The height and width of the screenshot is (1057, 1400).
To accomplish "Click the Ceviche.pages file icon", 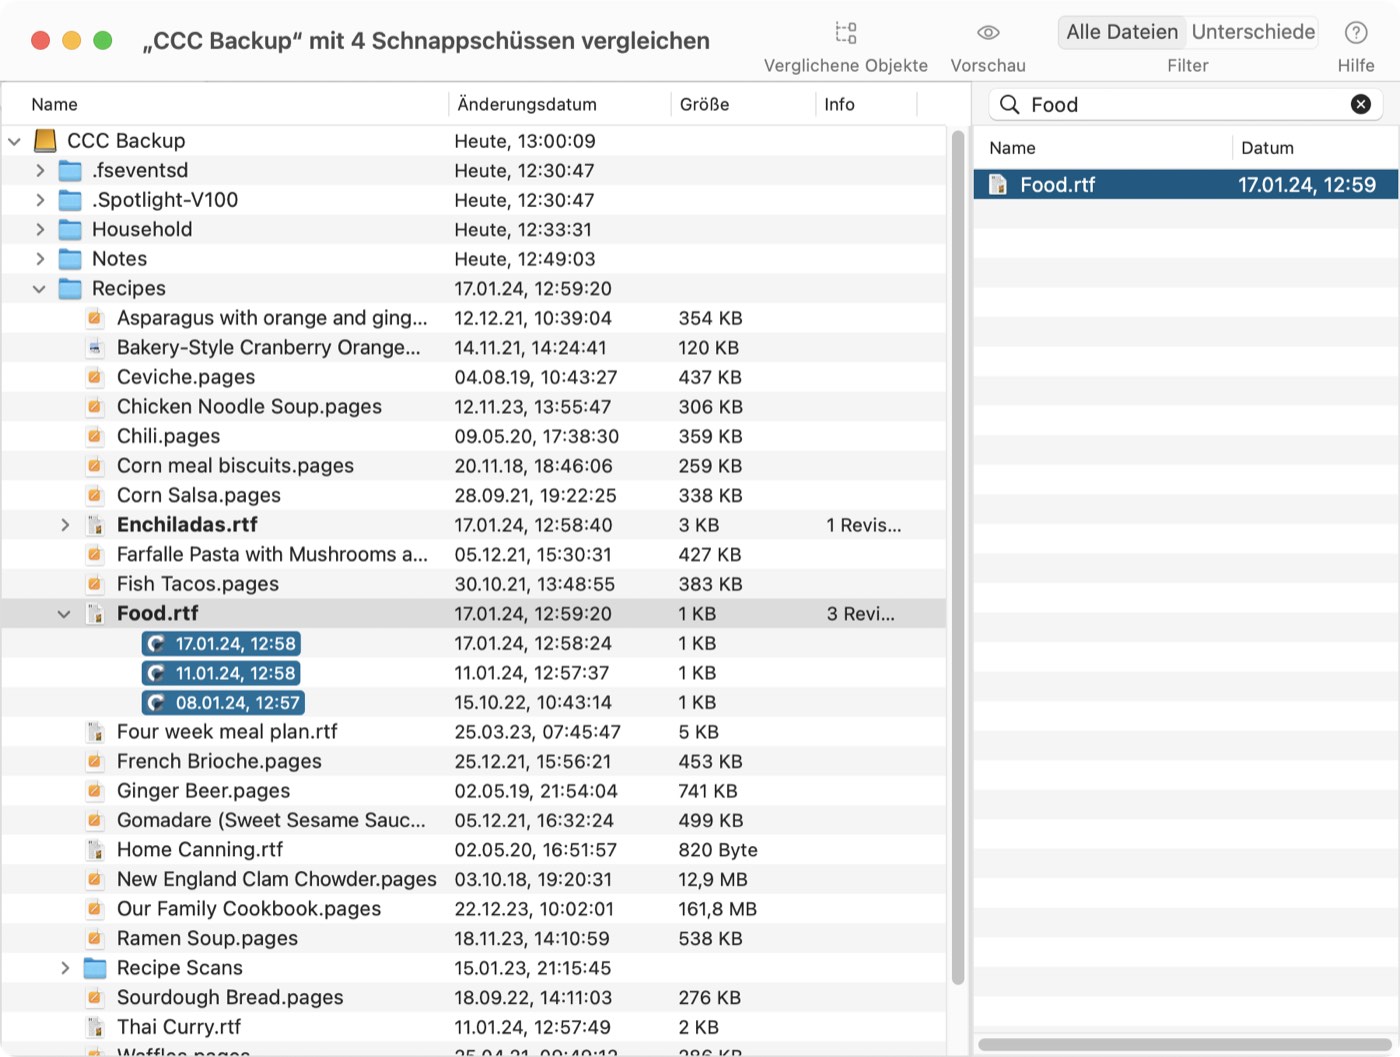I will click(x=95, y=377).
